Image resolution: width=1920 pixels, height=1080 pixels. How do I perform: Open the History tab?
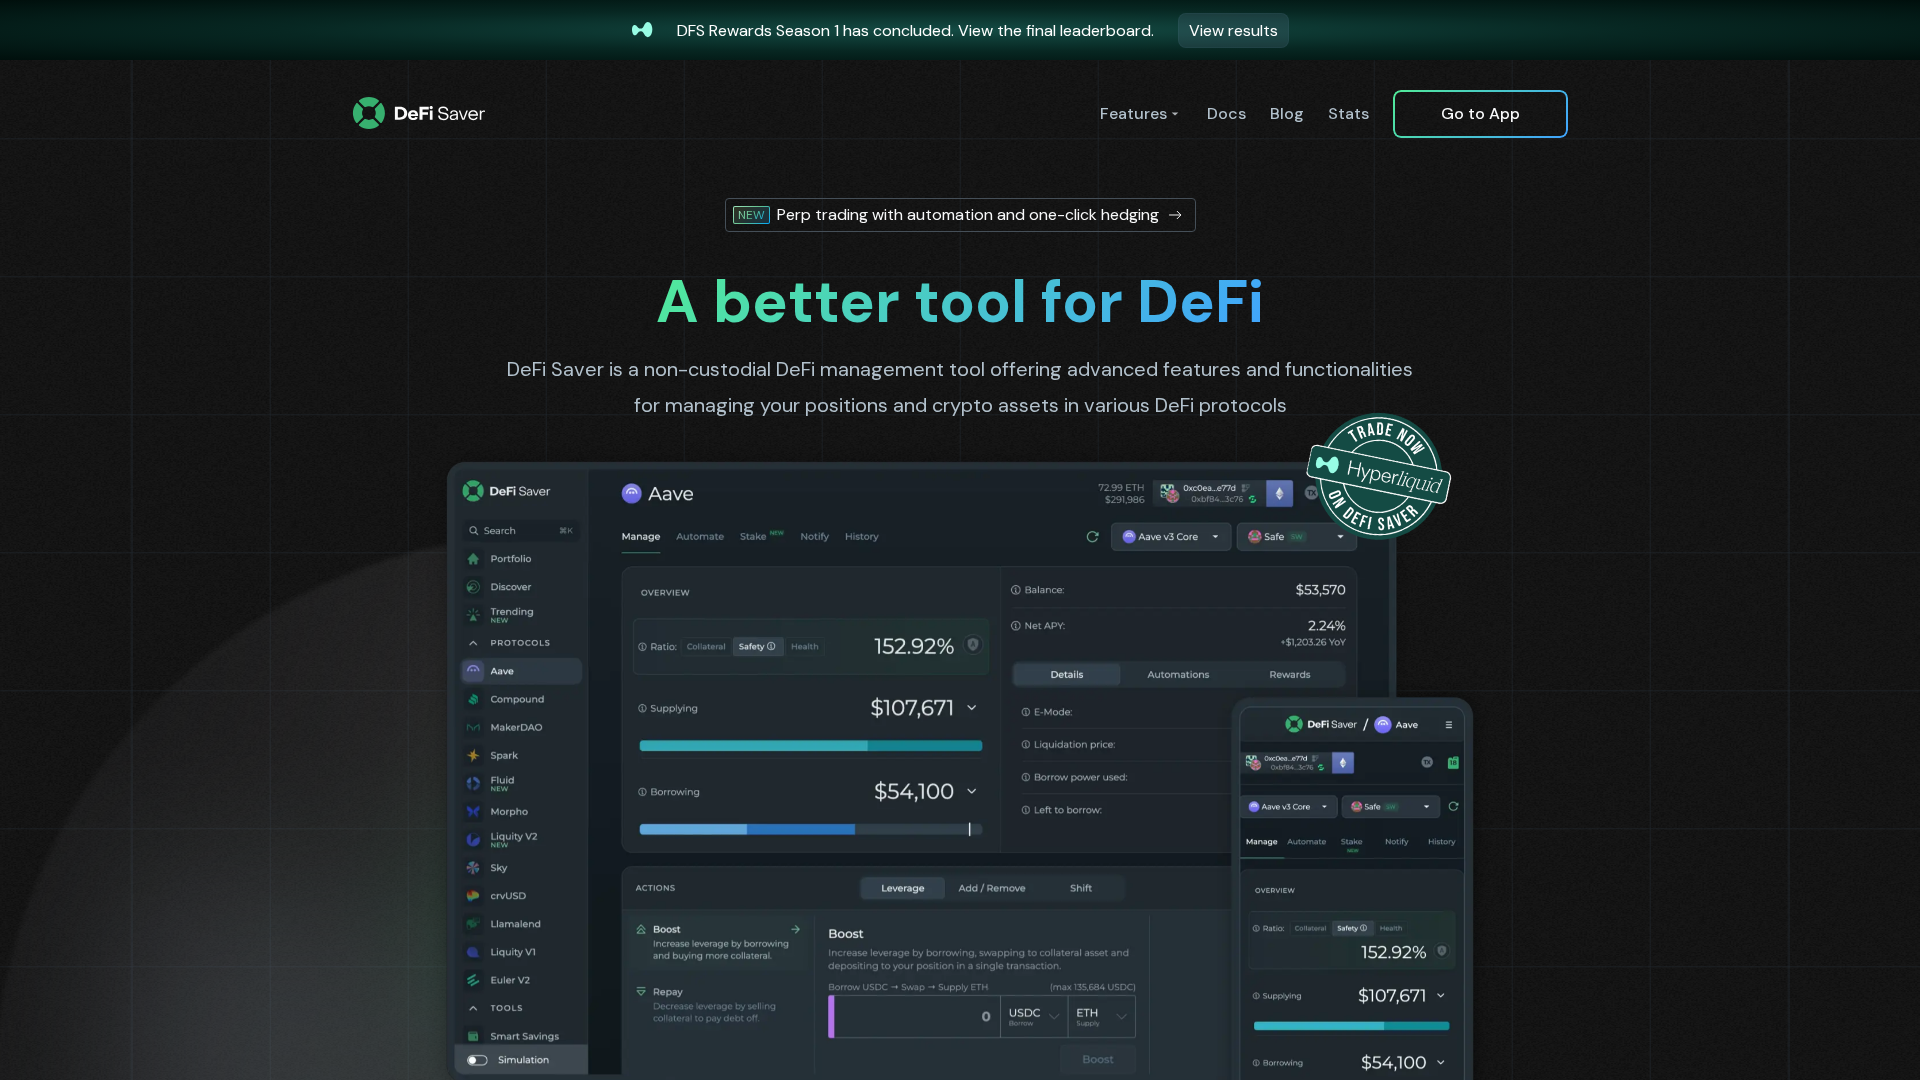[x=861, y=537]
